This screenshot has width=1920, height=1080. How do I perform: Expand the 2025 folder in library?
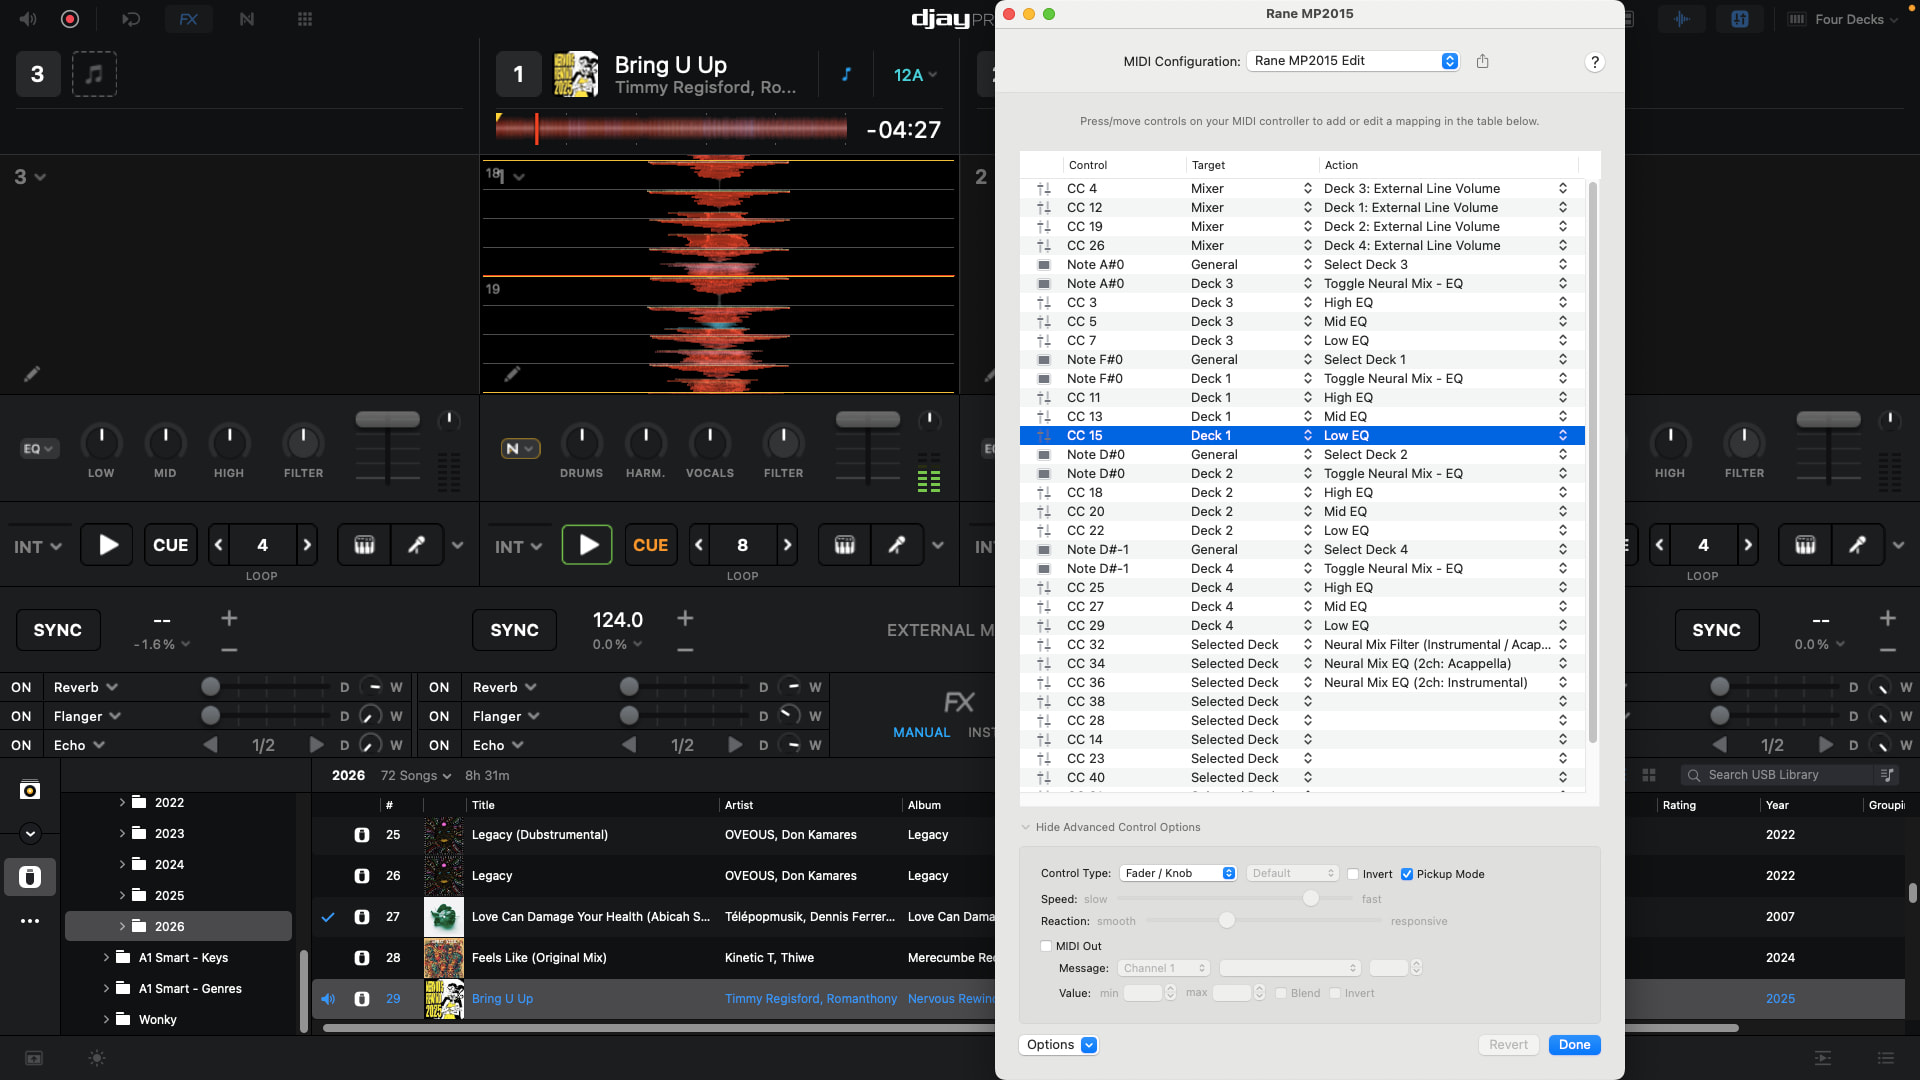[x=122, y=895]
